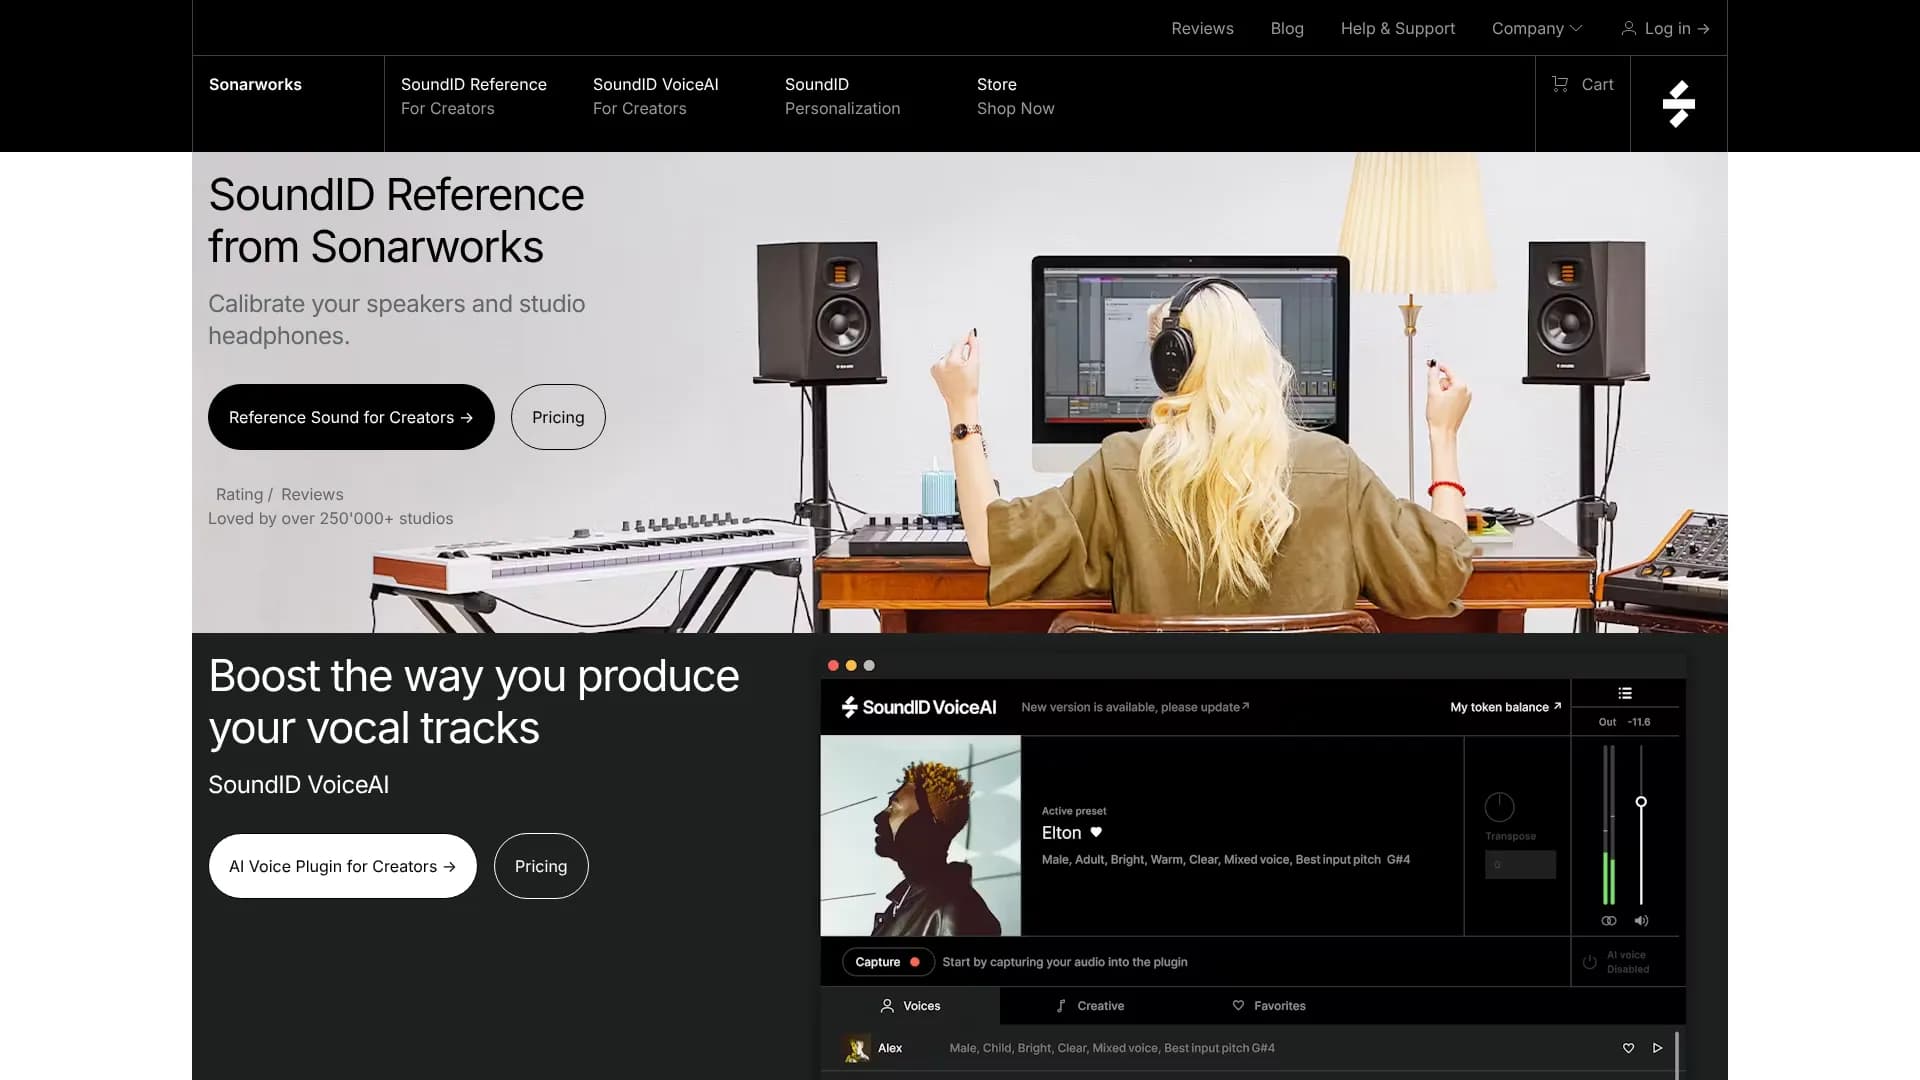Image resolution: width=1920 pixels, height=1080 pixels.
Task: Open the plugin list menu icon
Action: coord(1625,693)
